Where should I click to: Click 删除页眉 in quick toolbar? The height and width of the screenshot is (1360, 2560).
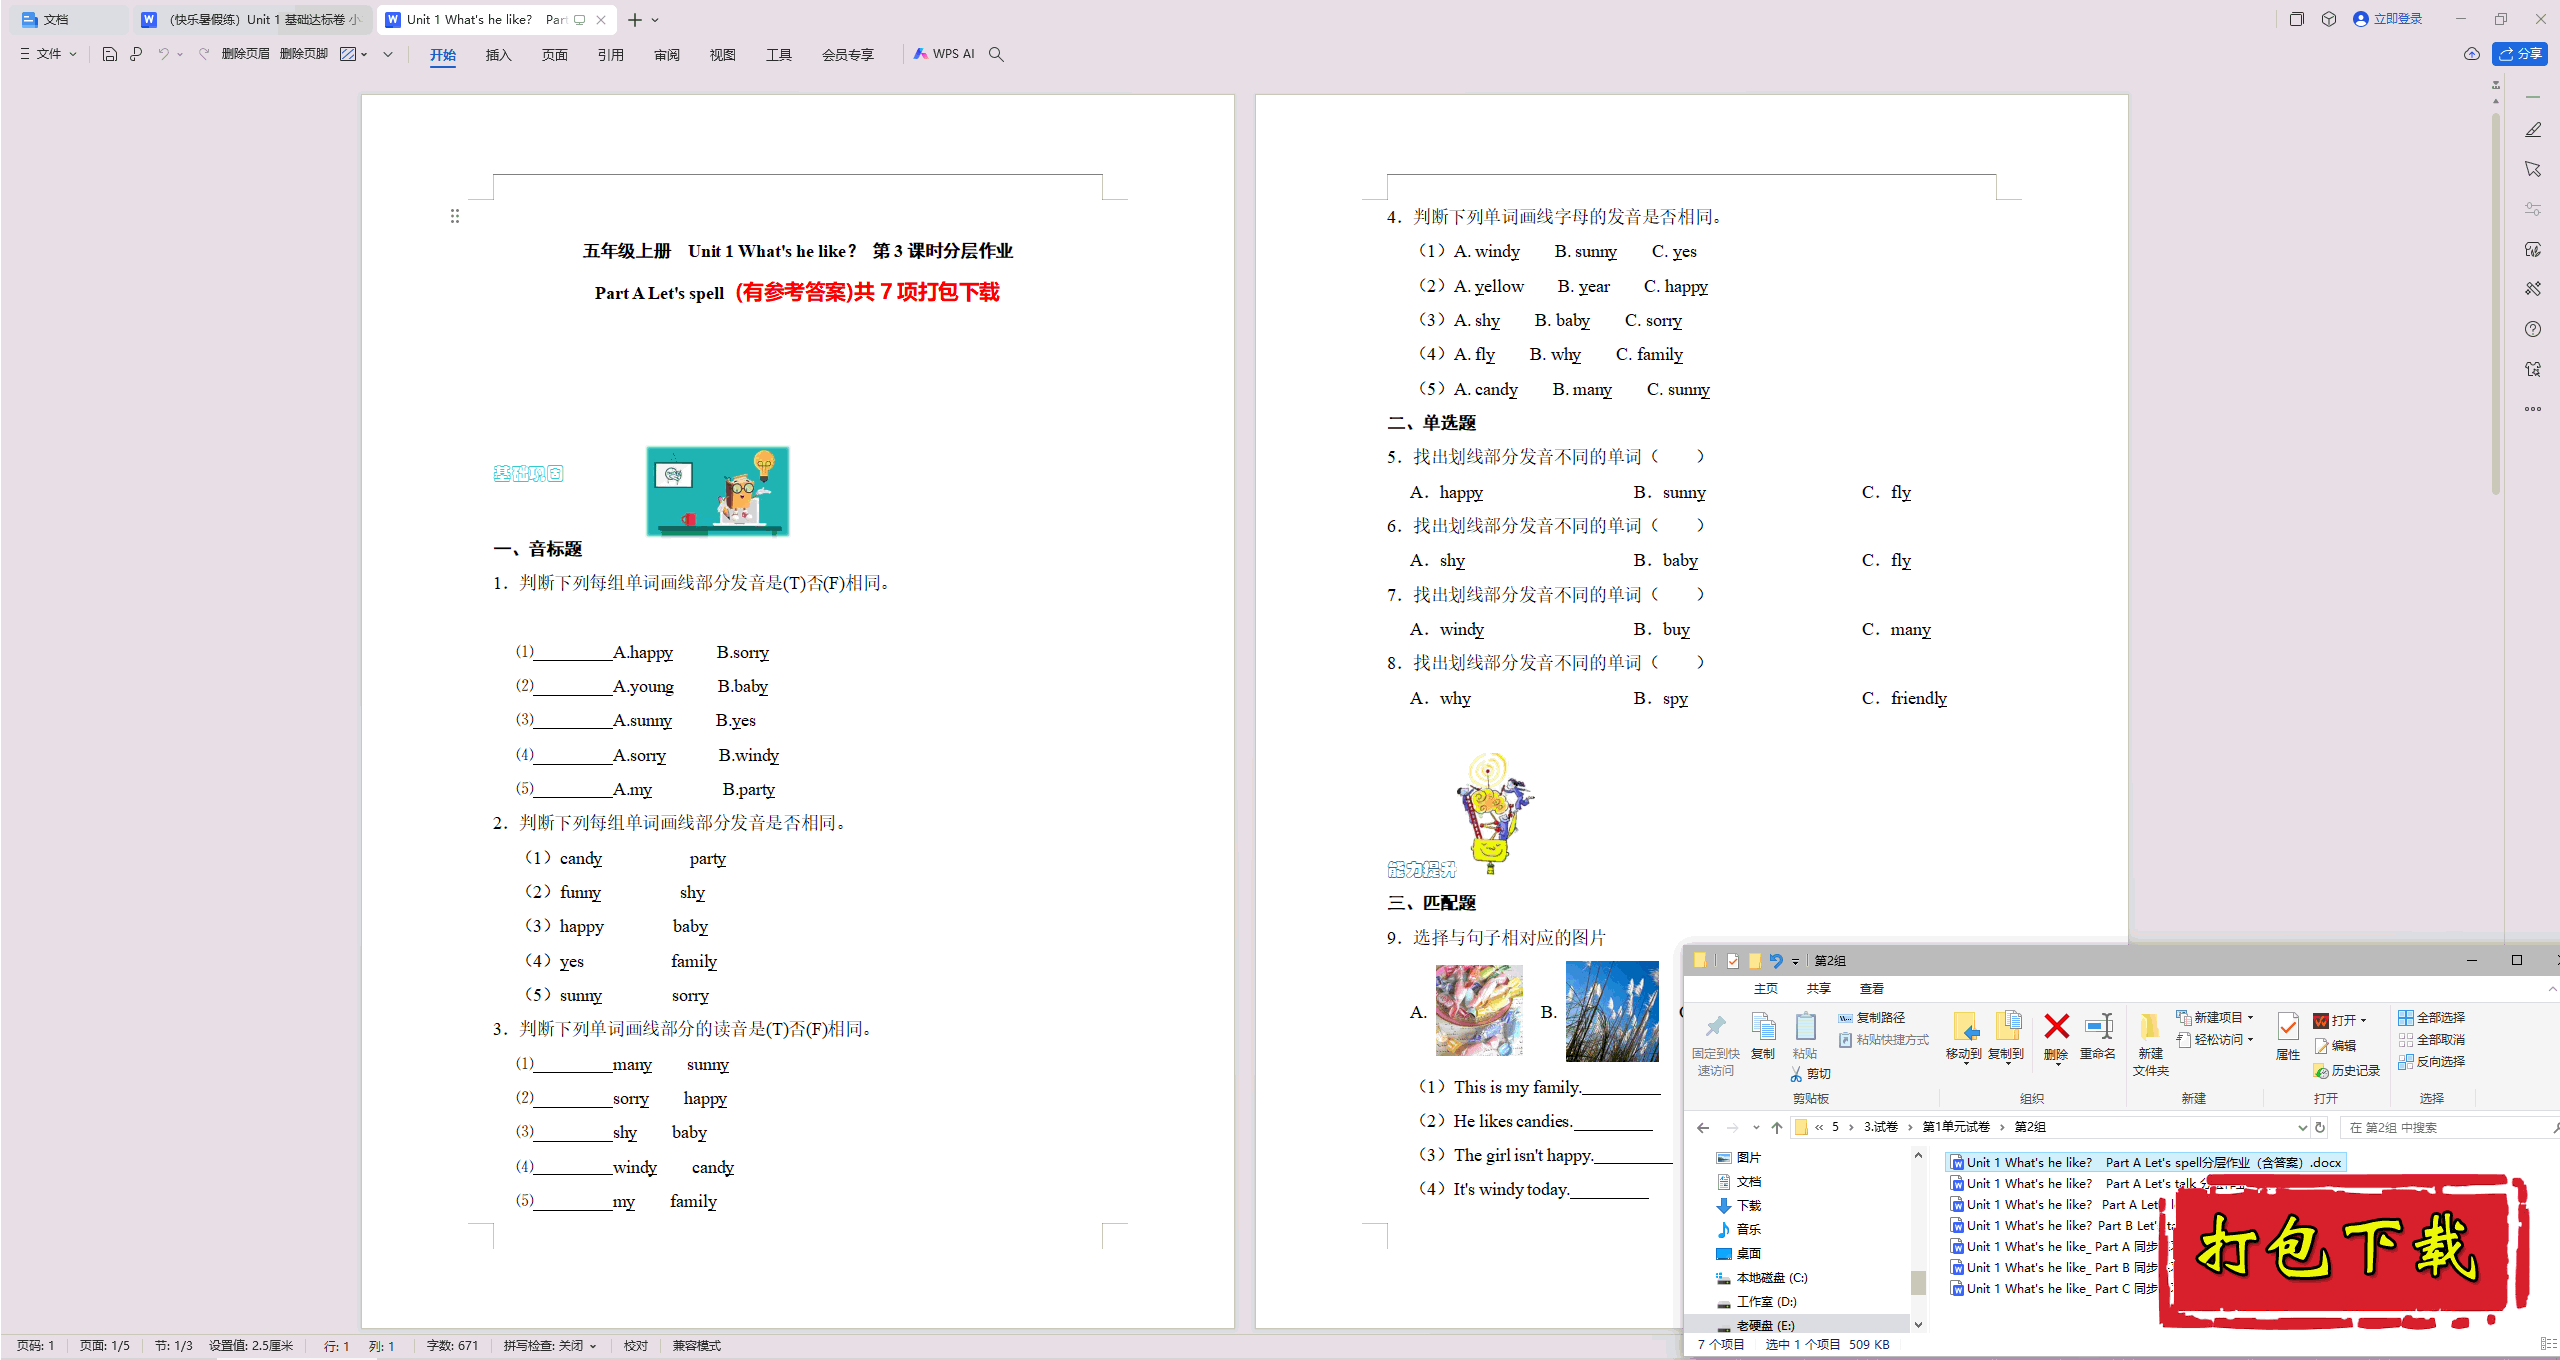click(245, 54)
